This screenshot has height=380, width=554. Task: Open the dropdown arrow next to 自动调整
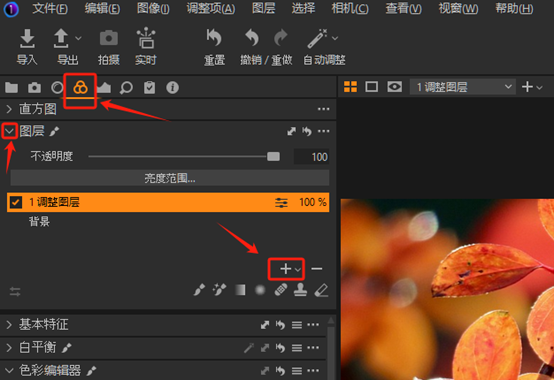pos(335,38)
